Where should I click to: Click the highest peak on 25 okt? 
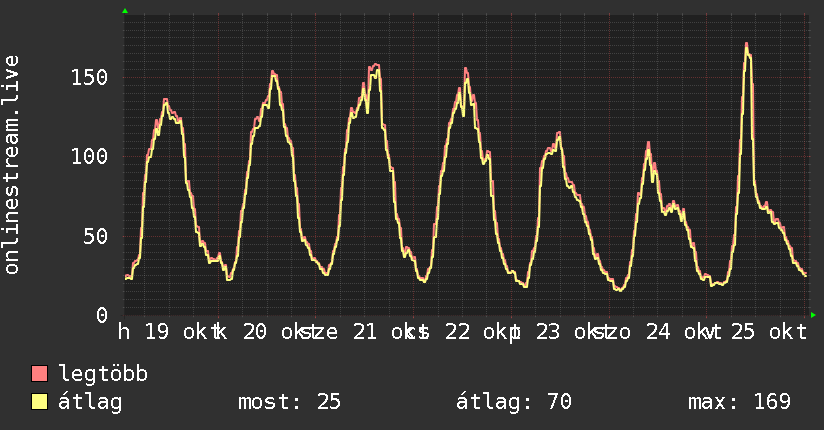(746, 45)
